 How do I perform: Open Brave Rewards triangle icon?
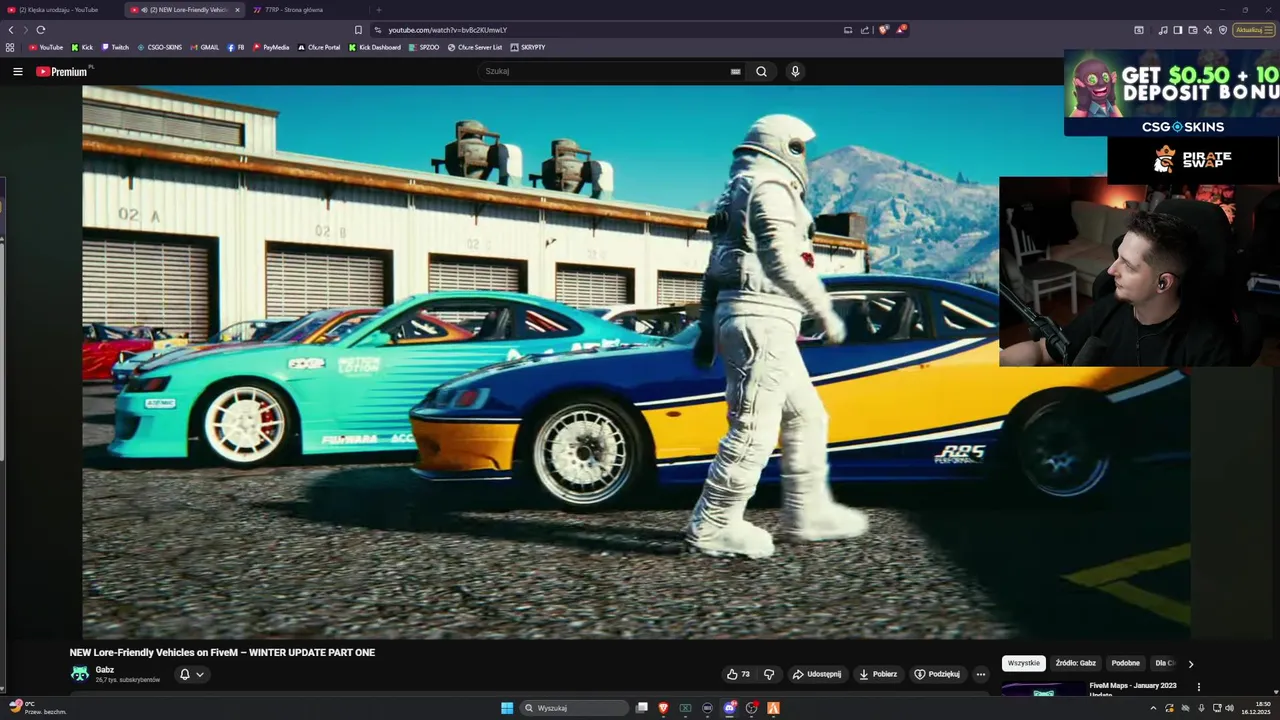(901, 30)
